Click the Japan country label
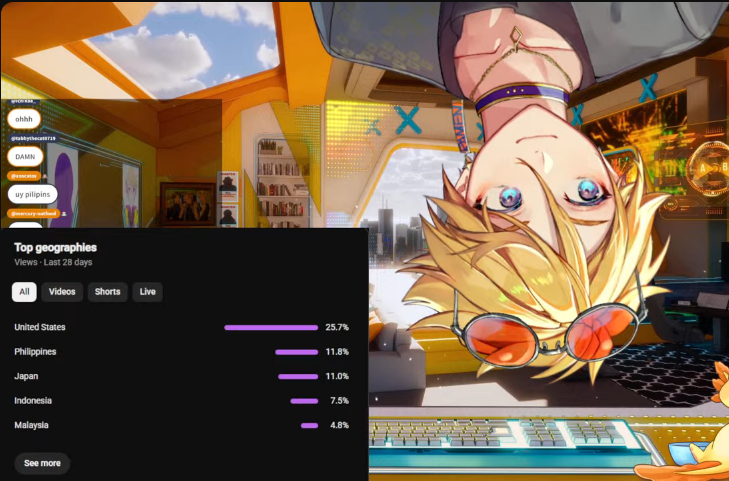 pyautogui.click(x=26, y=376)
